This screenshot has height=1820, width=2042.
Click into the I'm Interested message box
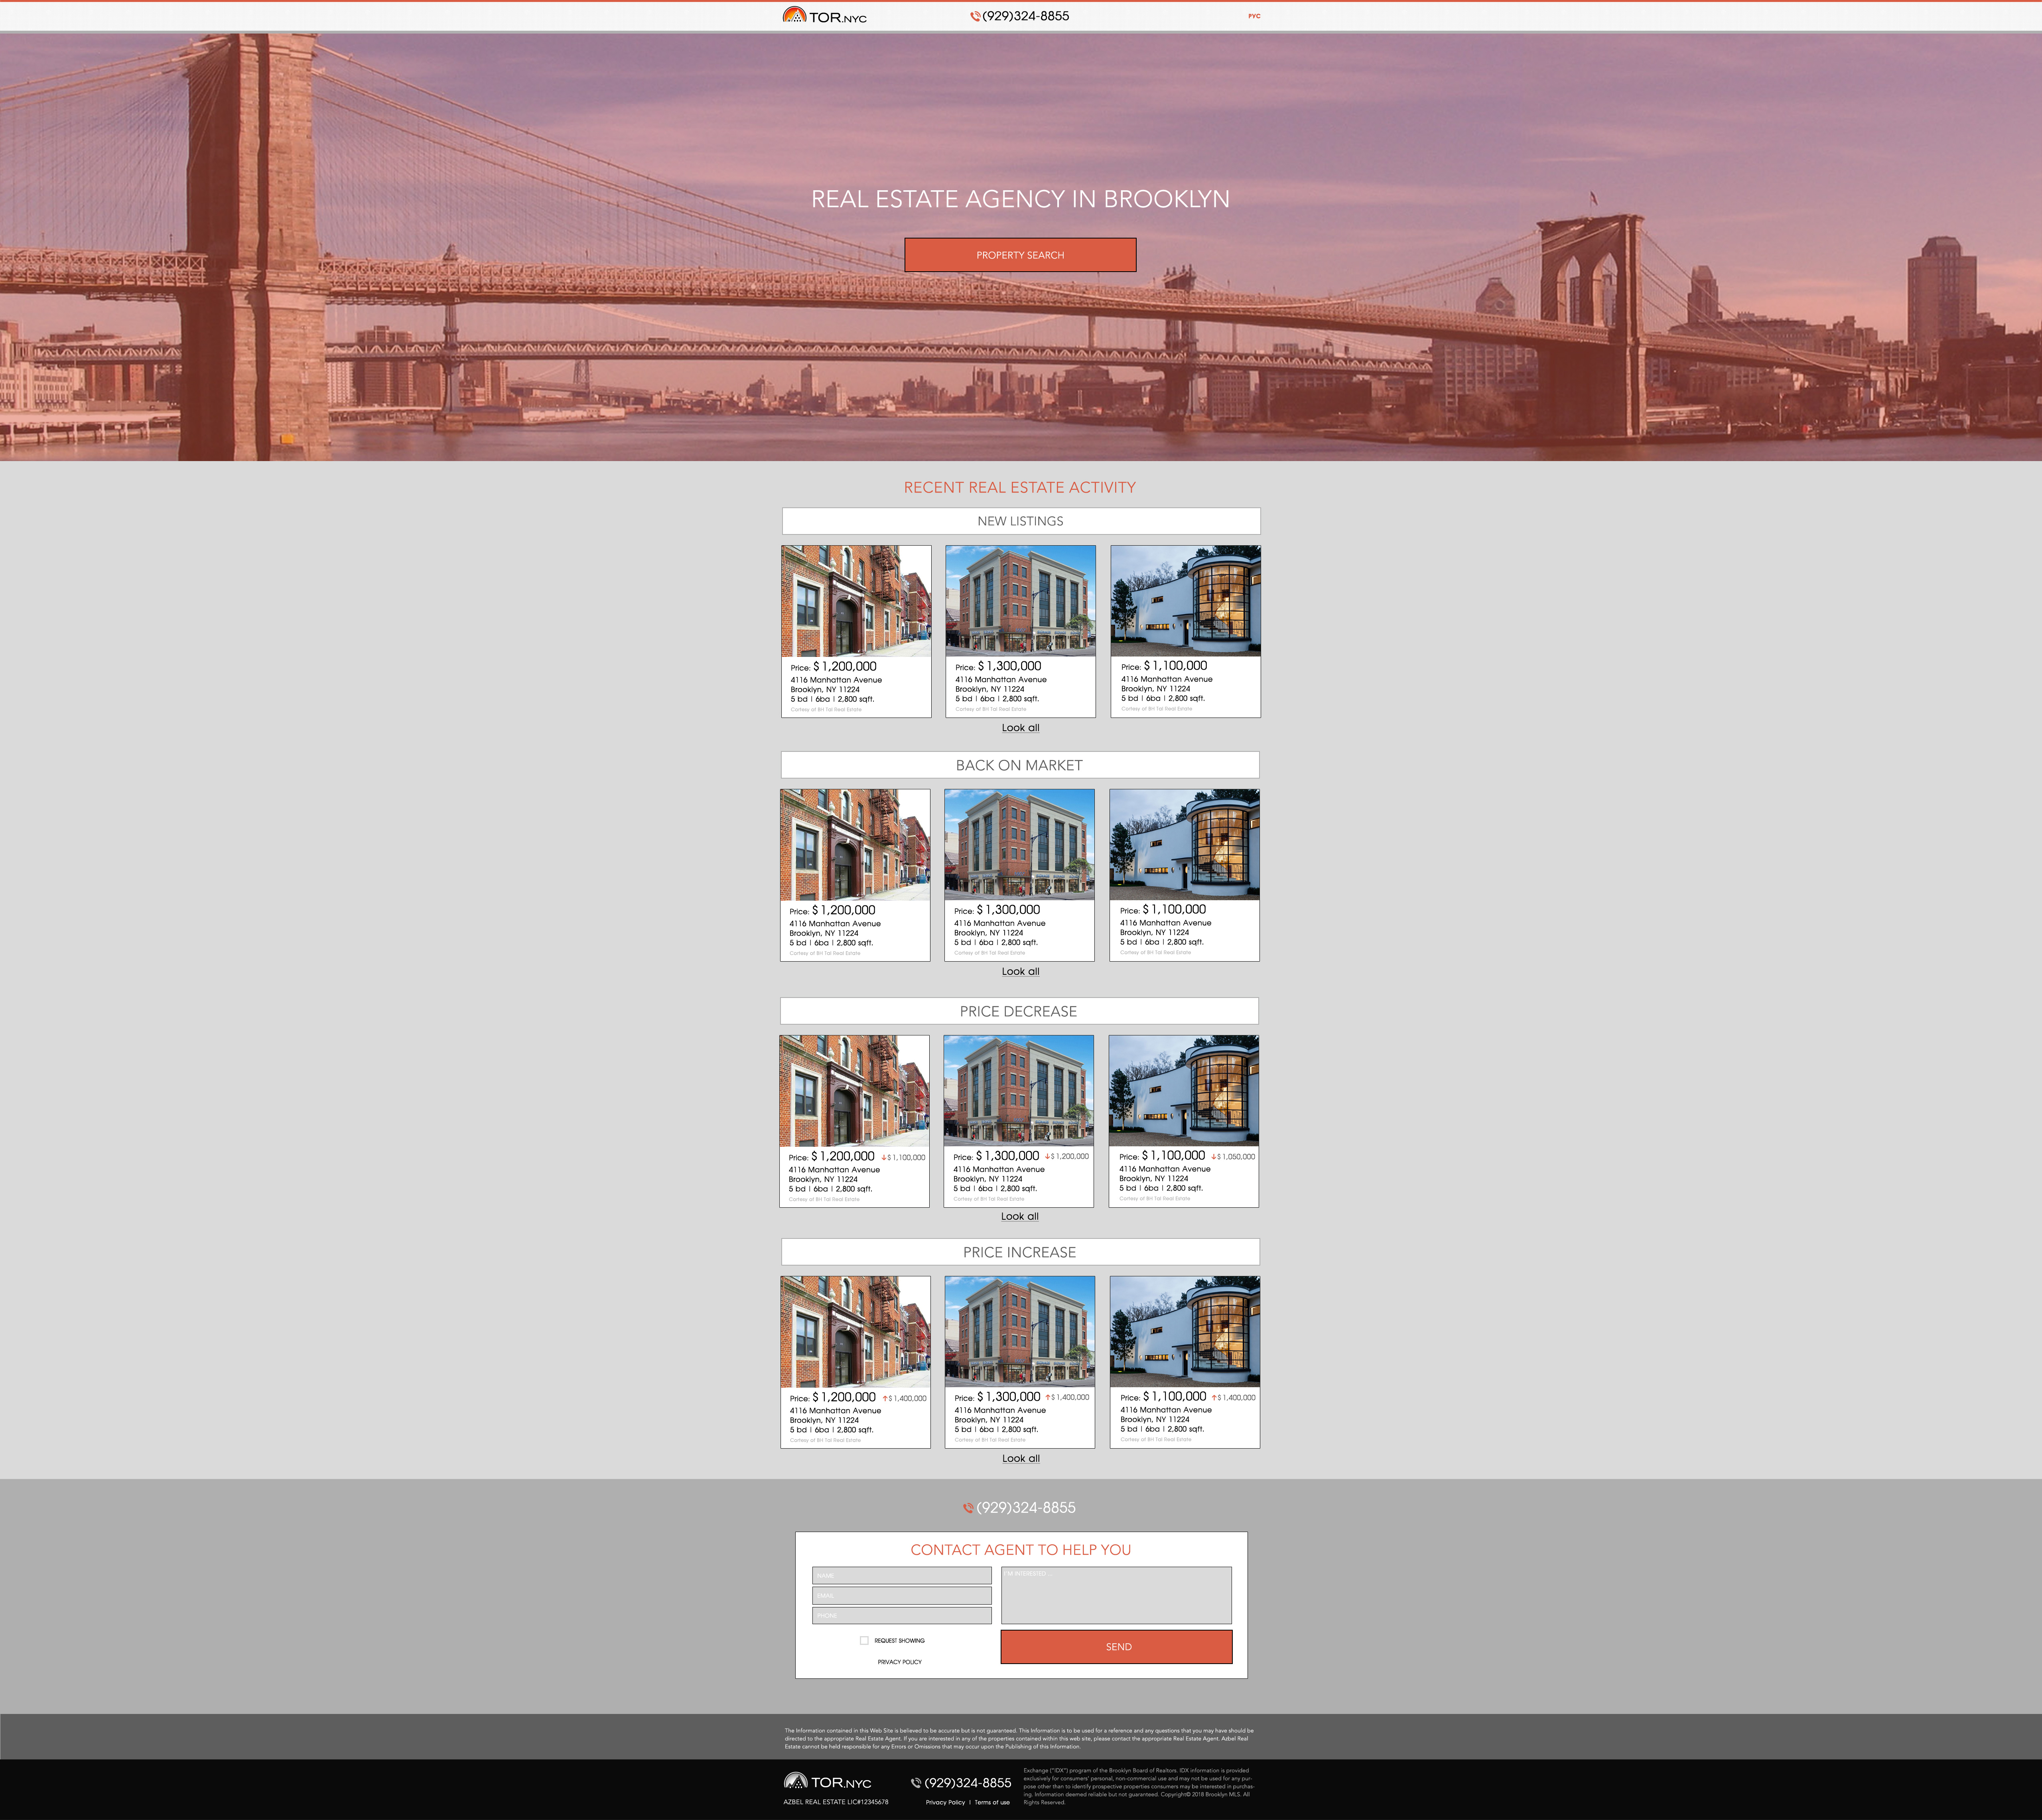pos(1116,1595)
